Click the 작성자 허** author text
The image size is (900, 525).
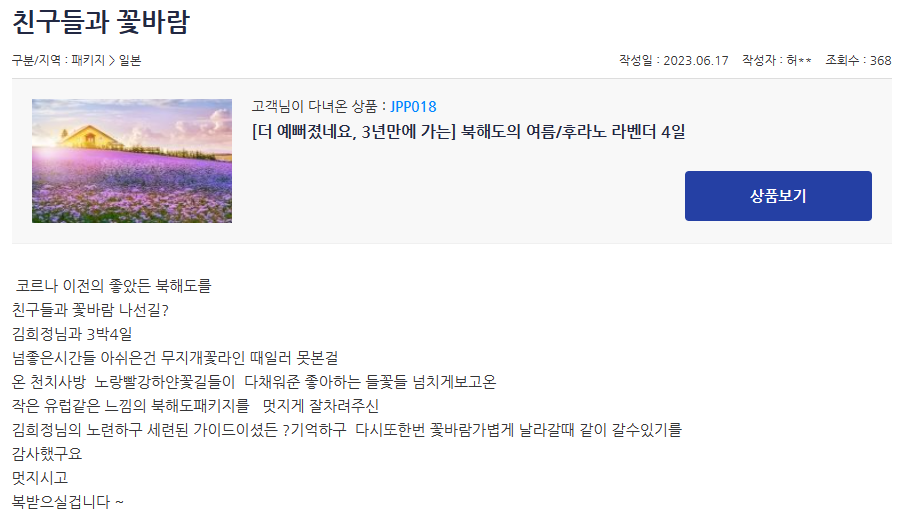[x=777, y=60]
